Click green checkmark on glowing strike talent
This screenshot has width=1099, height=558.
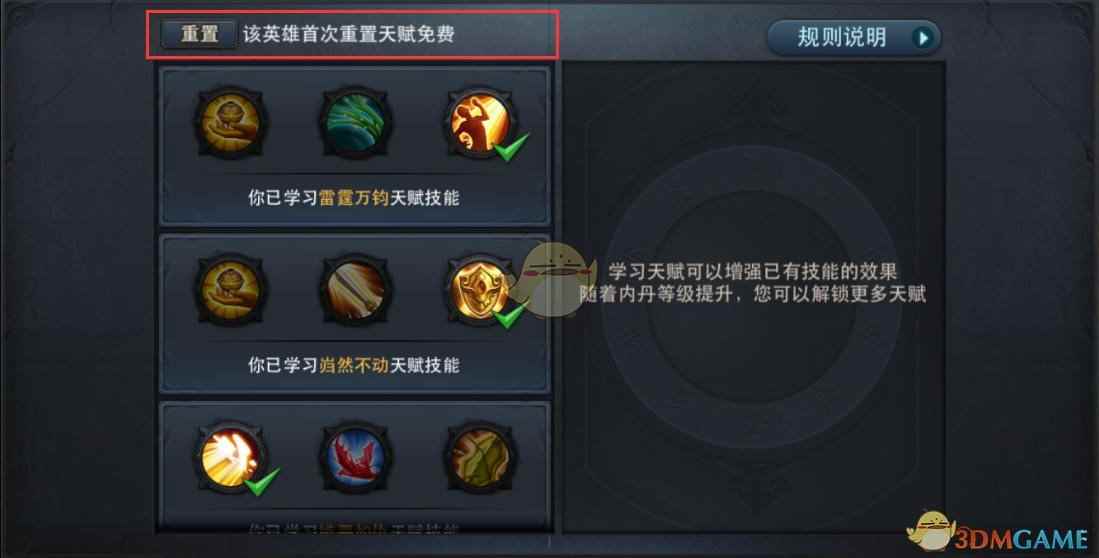(262, 482)
